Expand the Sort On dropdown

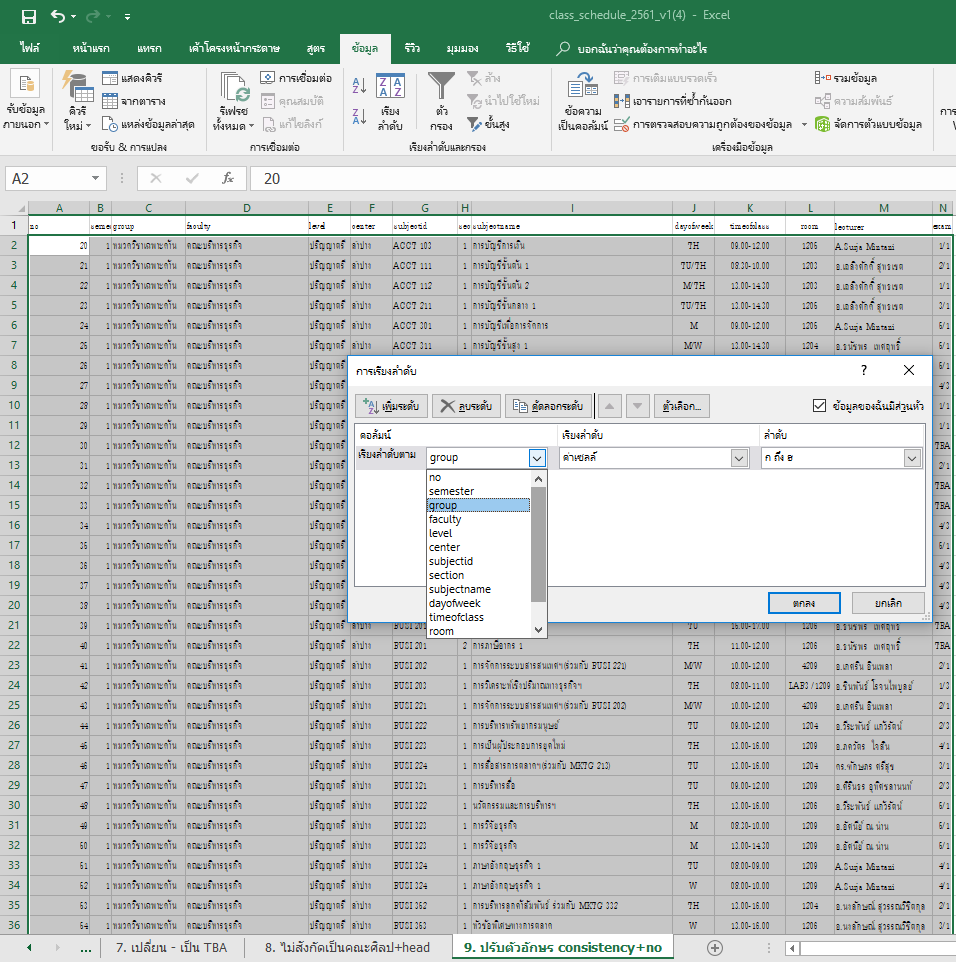(739, 458)
